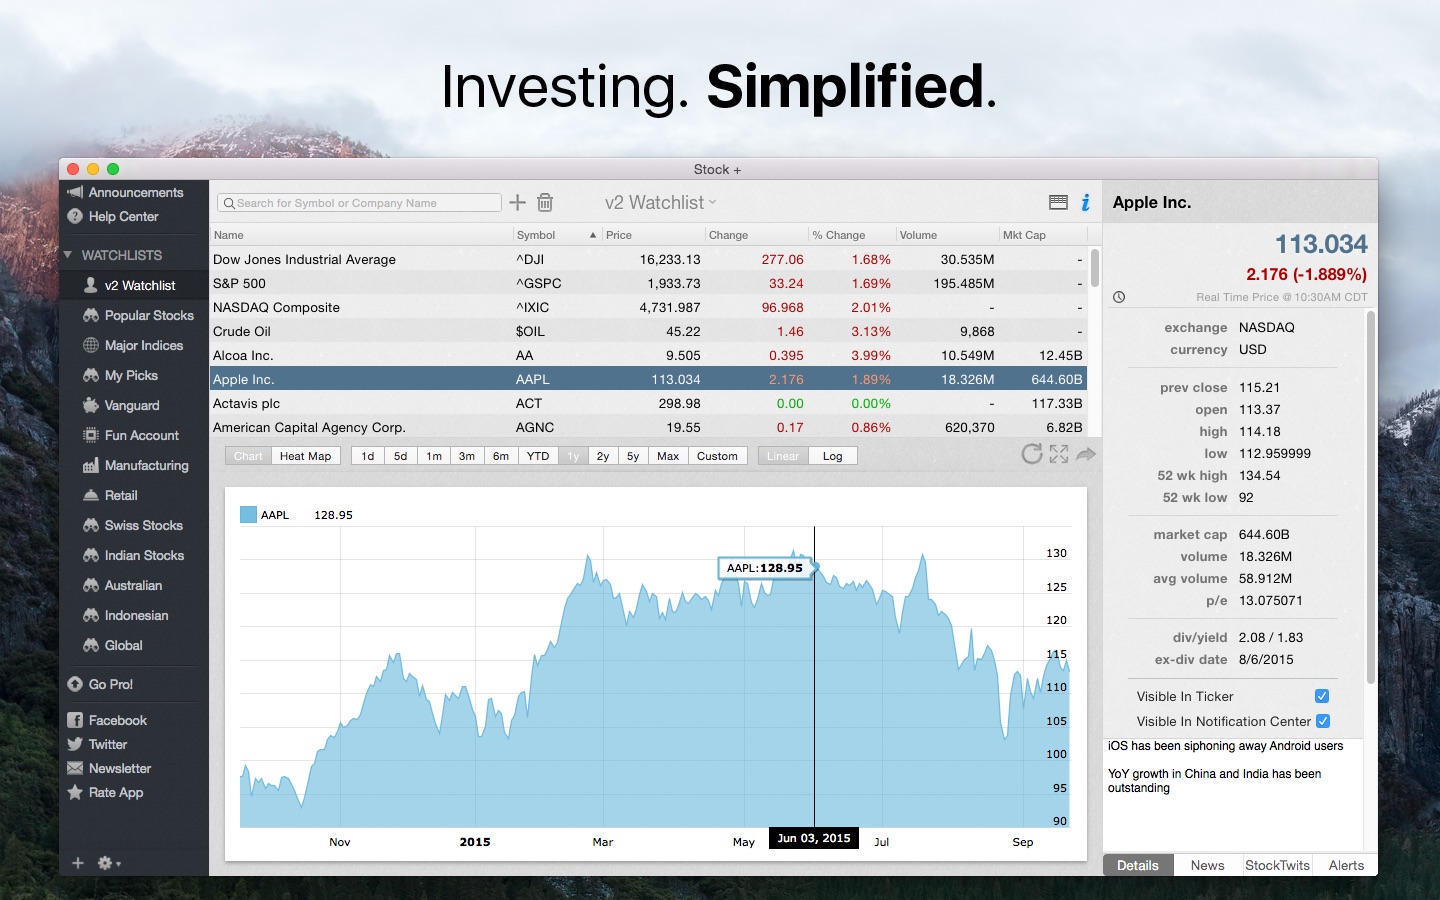Open the StockTwits tab
1440x900 pixels.
1277,865
